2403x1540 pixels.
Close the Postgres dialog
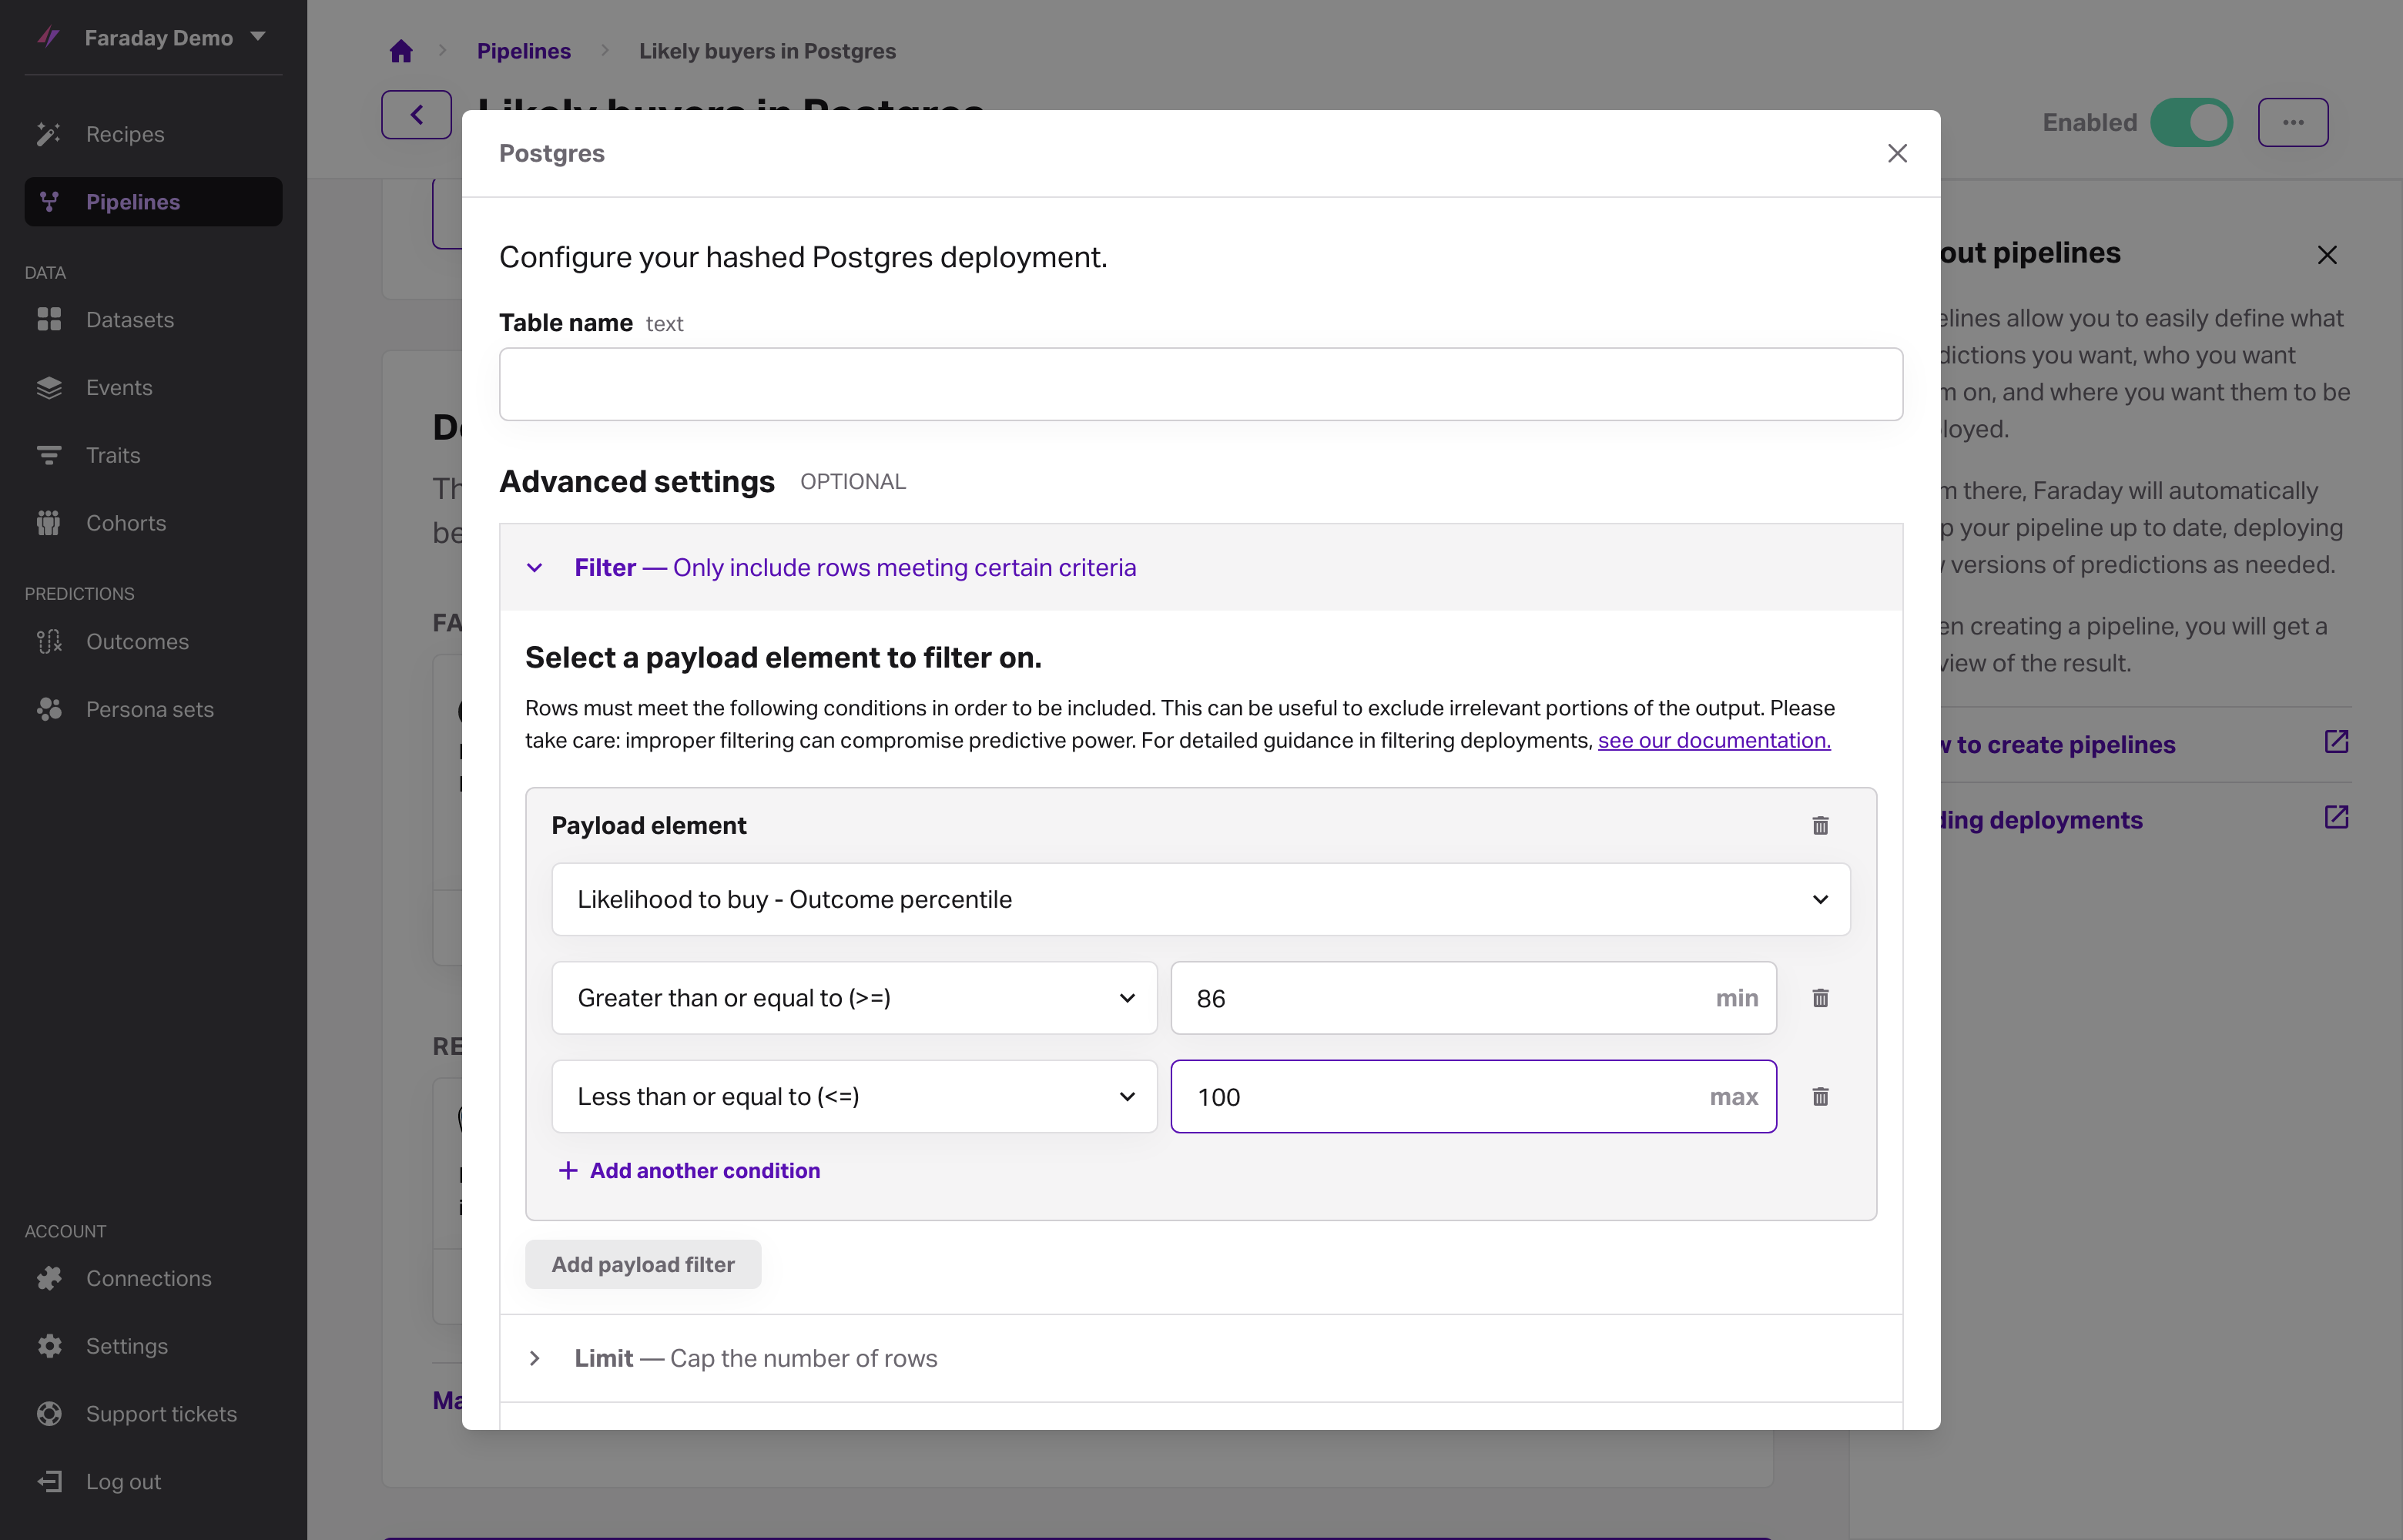click(1897, 153)
